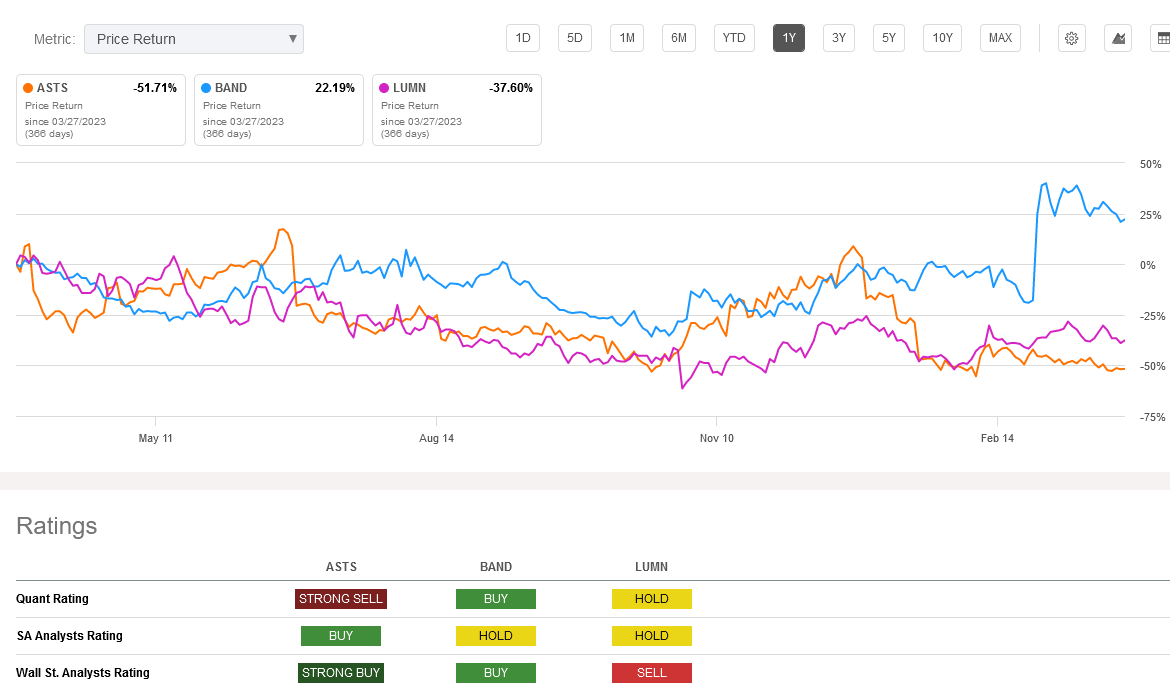
Task: Open the Quant Rating row label
Action: (52, 599)
